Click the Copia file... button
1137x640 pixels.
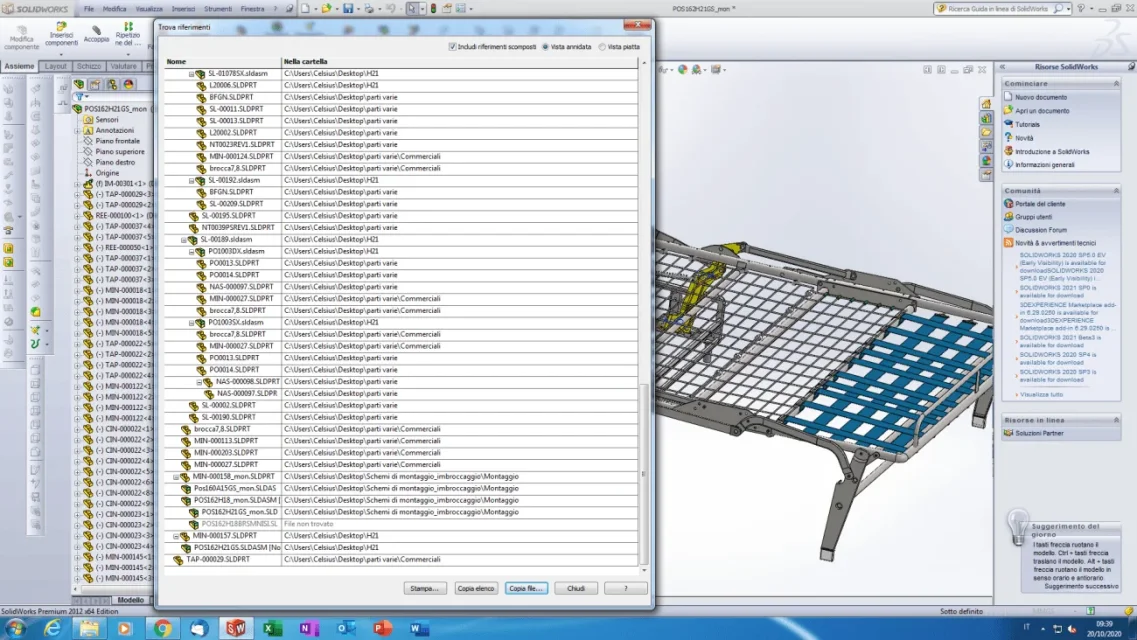(x=526, y=589)
